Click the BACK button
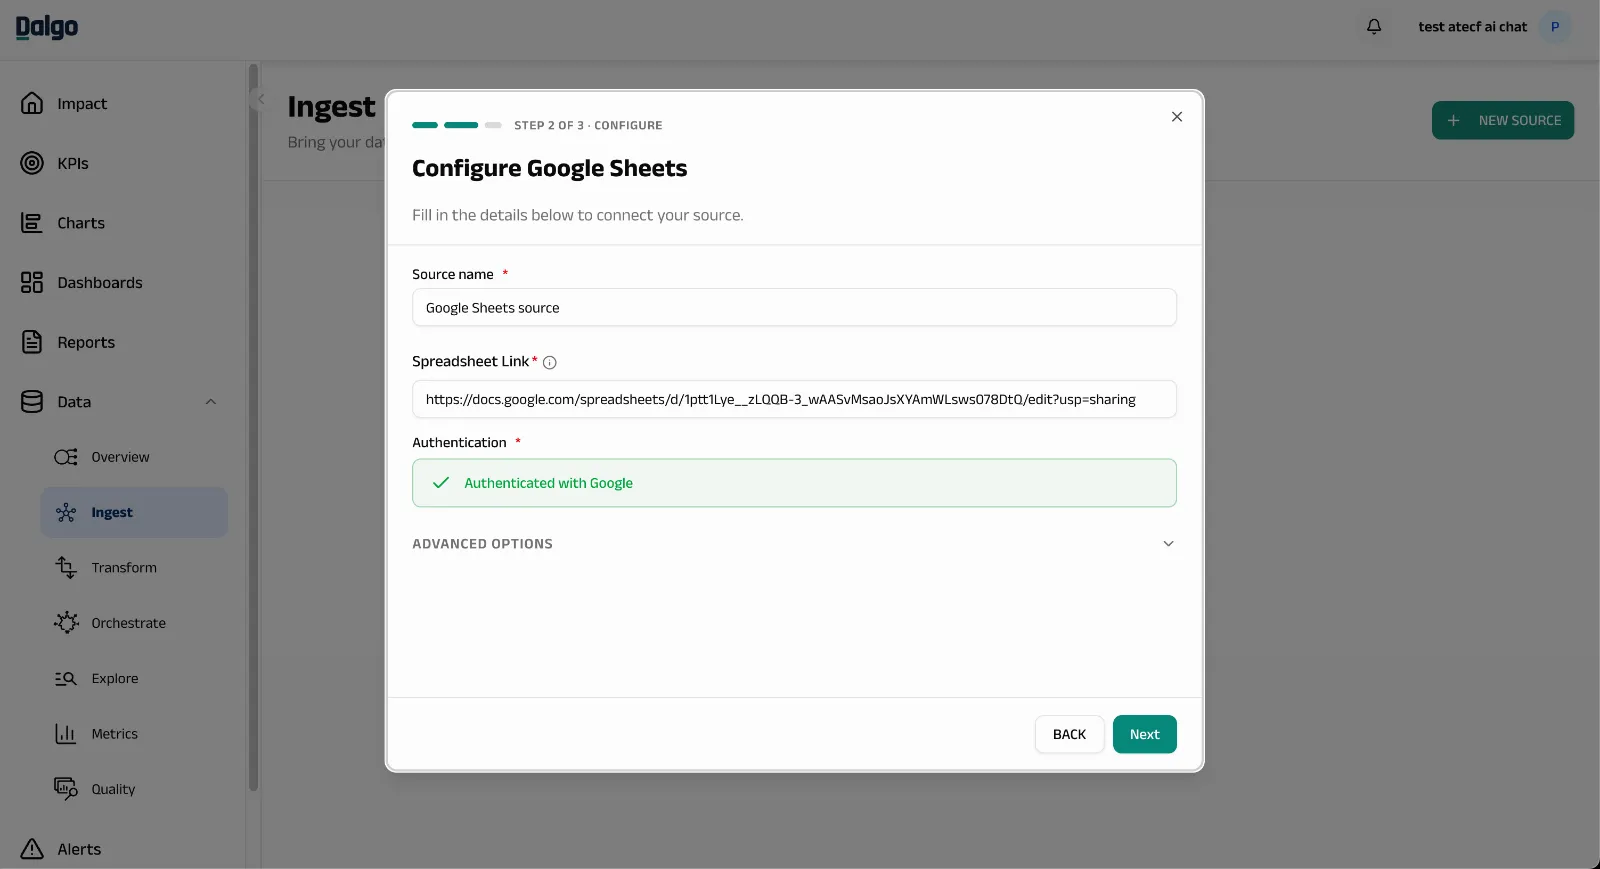The width and height of the screenshot is (1600, 869). tap(1069, 734)
